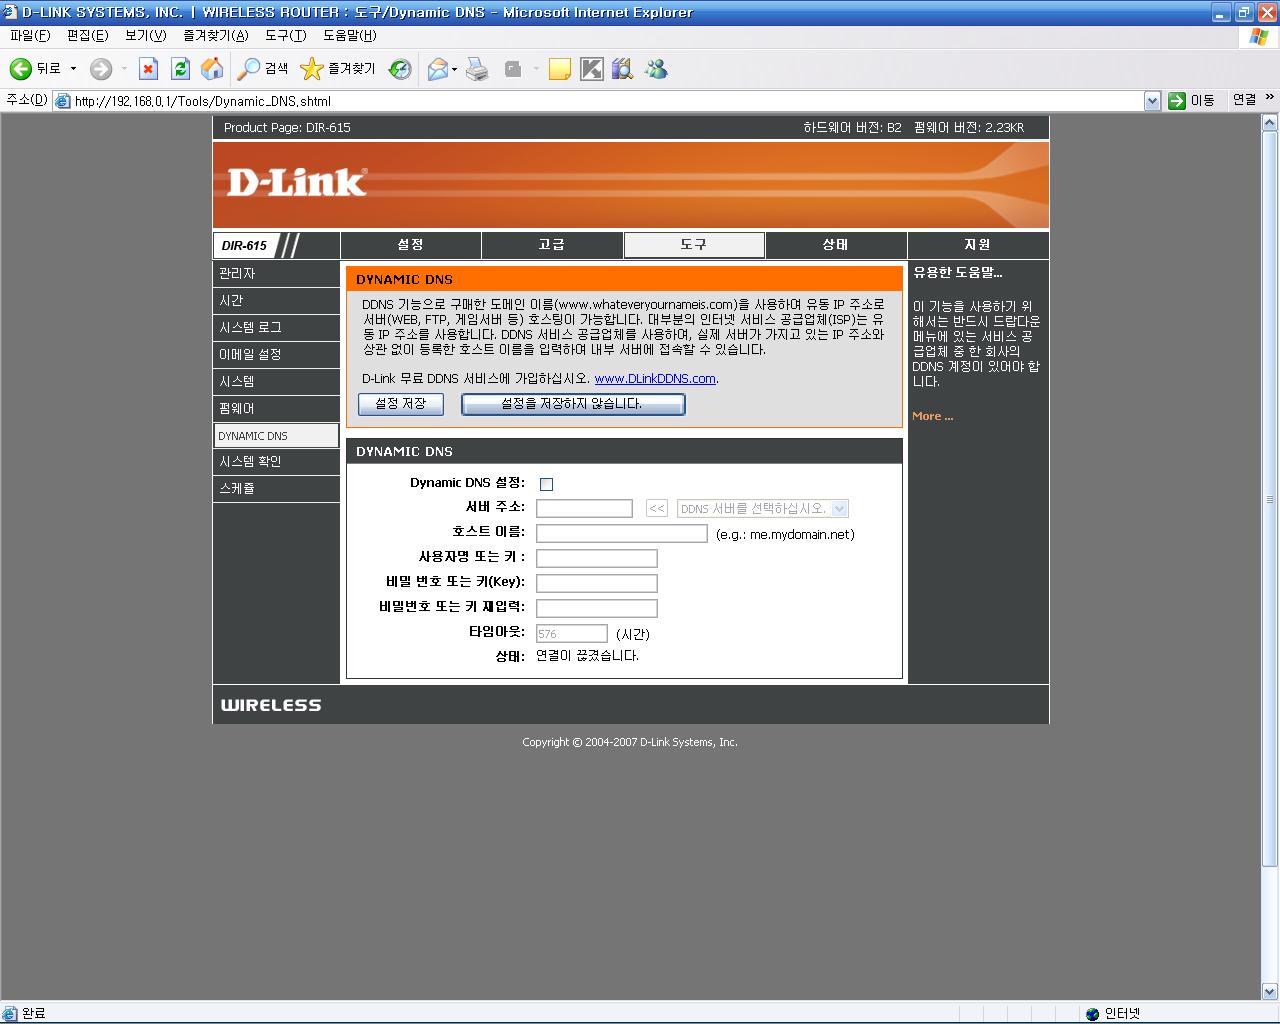The image size is (1280, 1024).
Task: Click the green Go arrow by address bar
Action: [1177, 100]
